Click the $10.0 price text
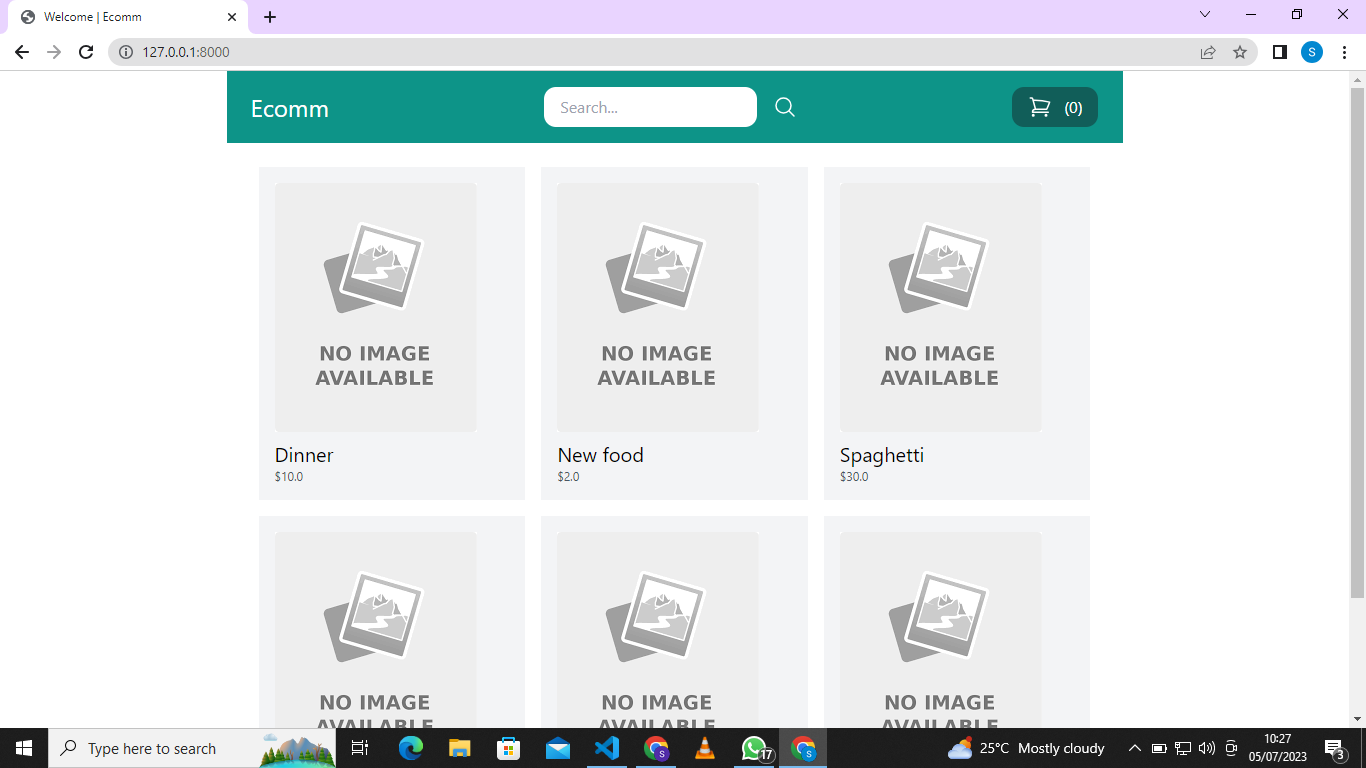The height and width of the screenshot is (768, 1366). (x=289, y=477)
